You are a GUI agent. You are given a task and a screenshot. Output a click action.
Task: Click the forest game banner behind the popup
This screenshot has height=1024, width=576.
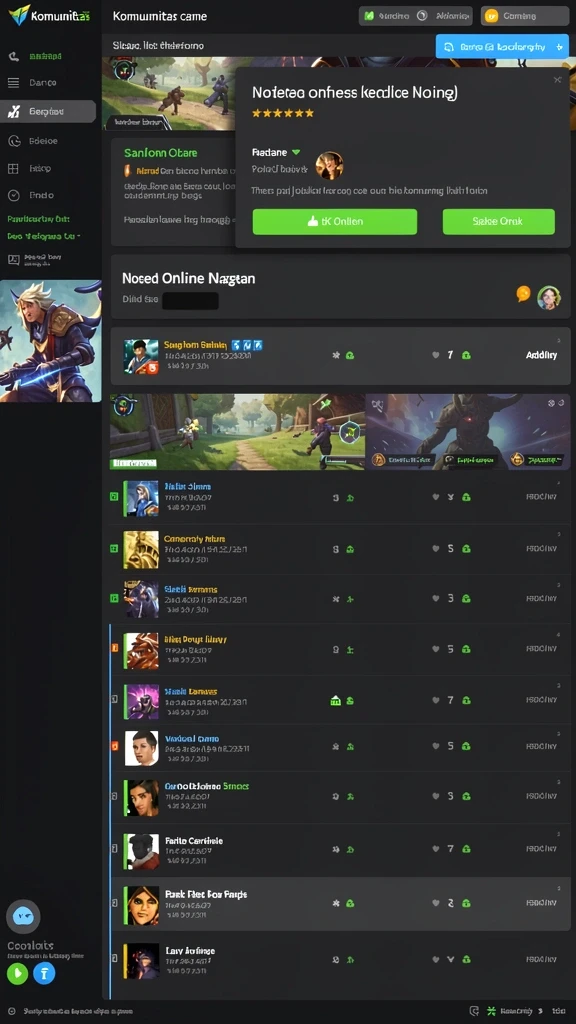168,93
